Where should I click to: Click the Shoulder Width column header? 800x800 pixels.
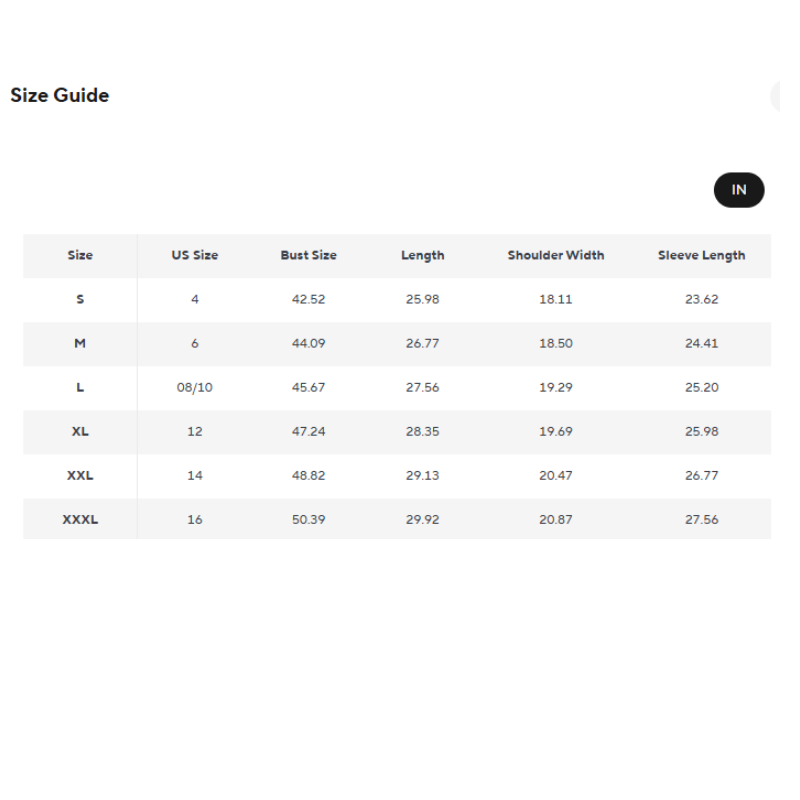pyautogui.click(x=555, y=255)
